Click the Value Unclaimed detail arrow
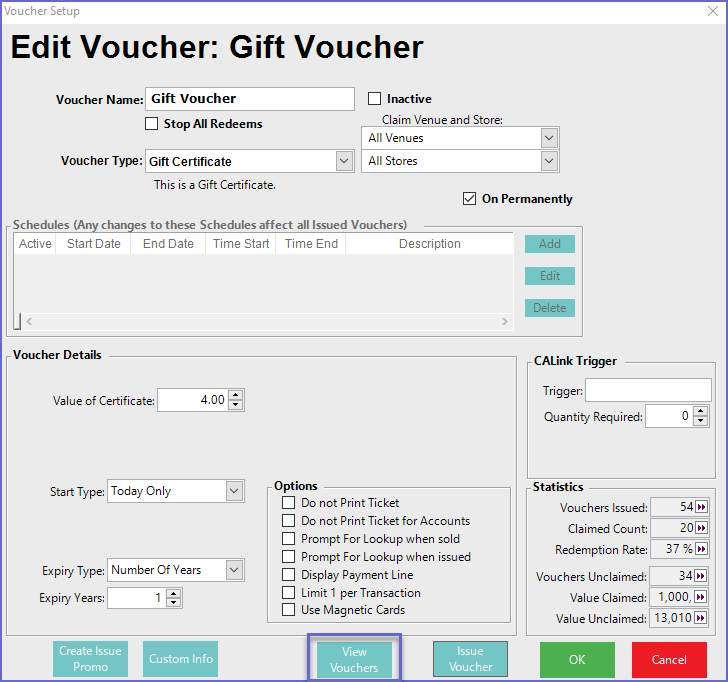Viewport: 728px width, 682px height. point(701,618)
